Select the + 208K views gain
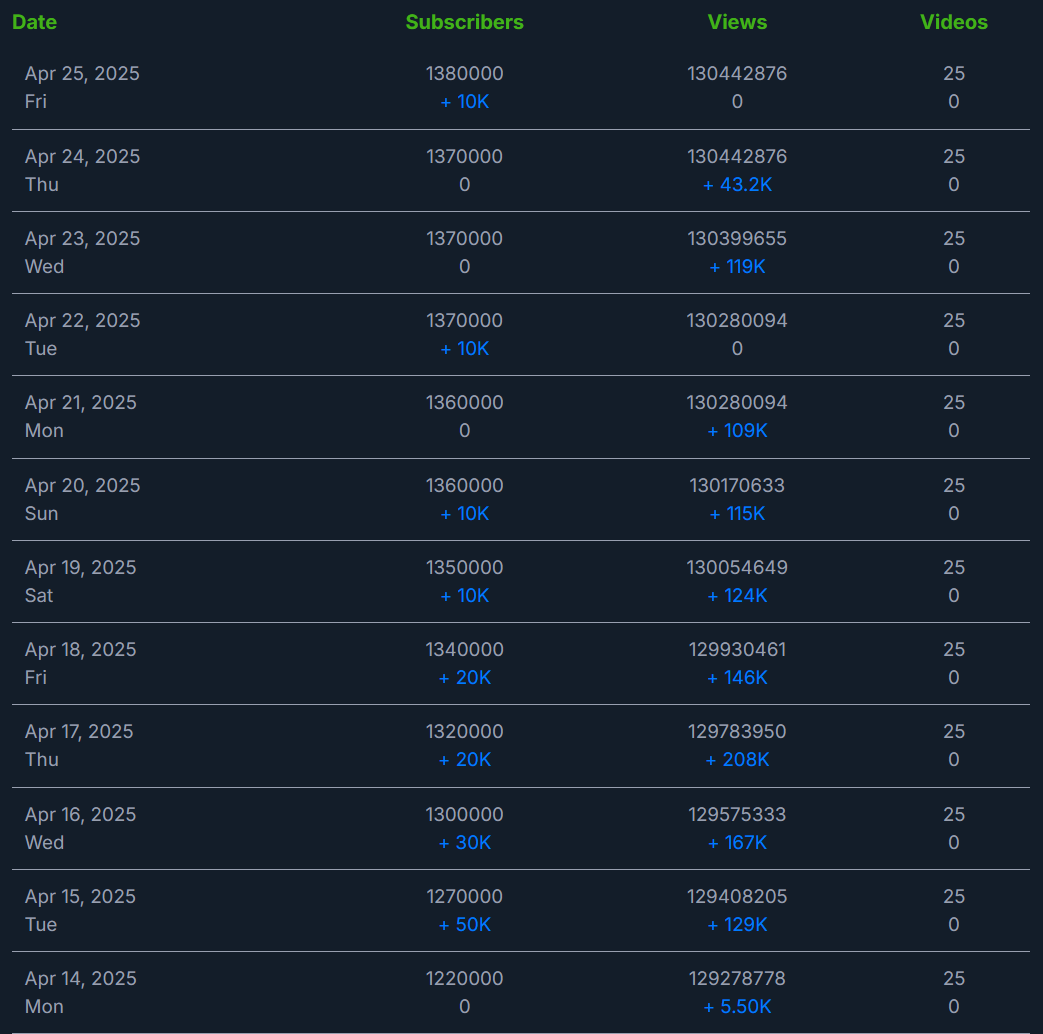 pos(737,760)
